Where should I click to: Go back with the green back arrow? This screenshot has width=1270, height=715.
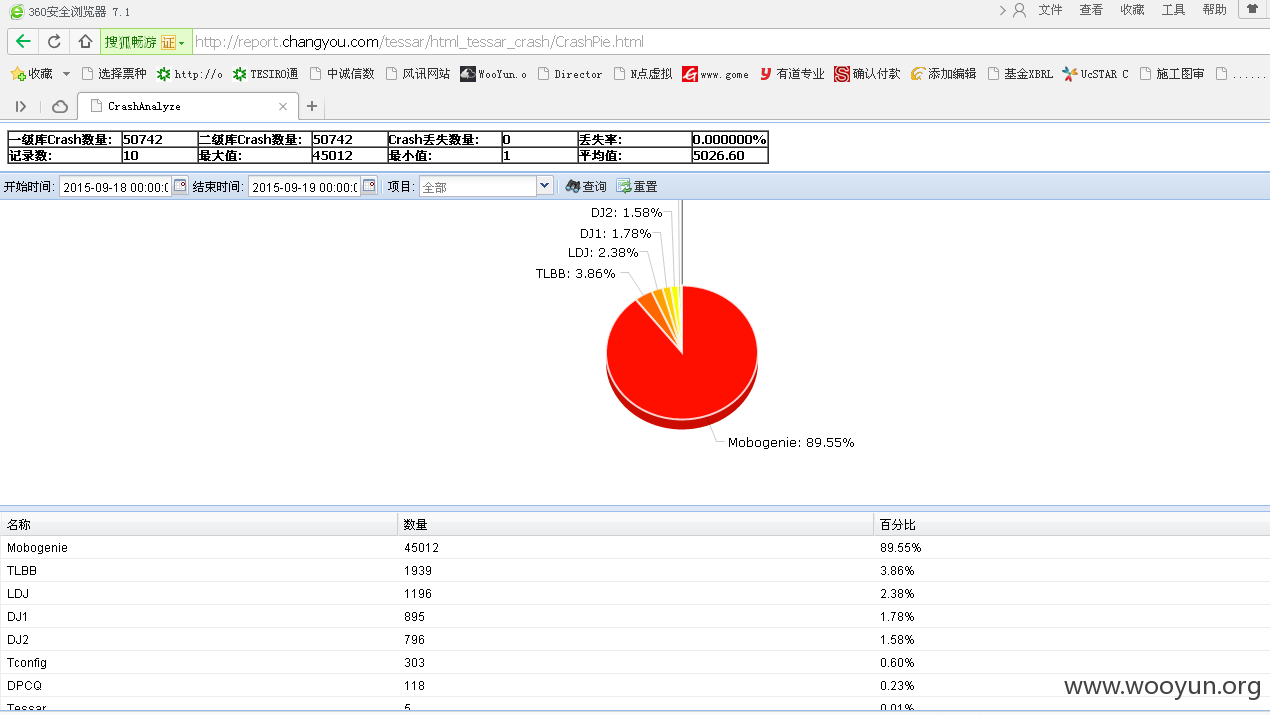tap(22, 42)
